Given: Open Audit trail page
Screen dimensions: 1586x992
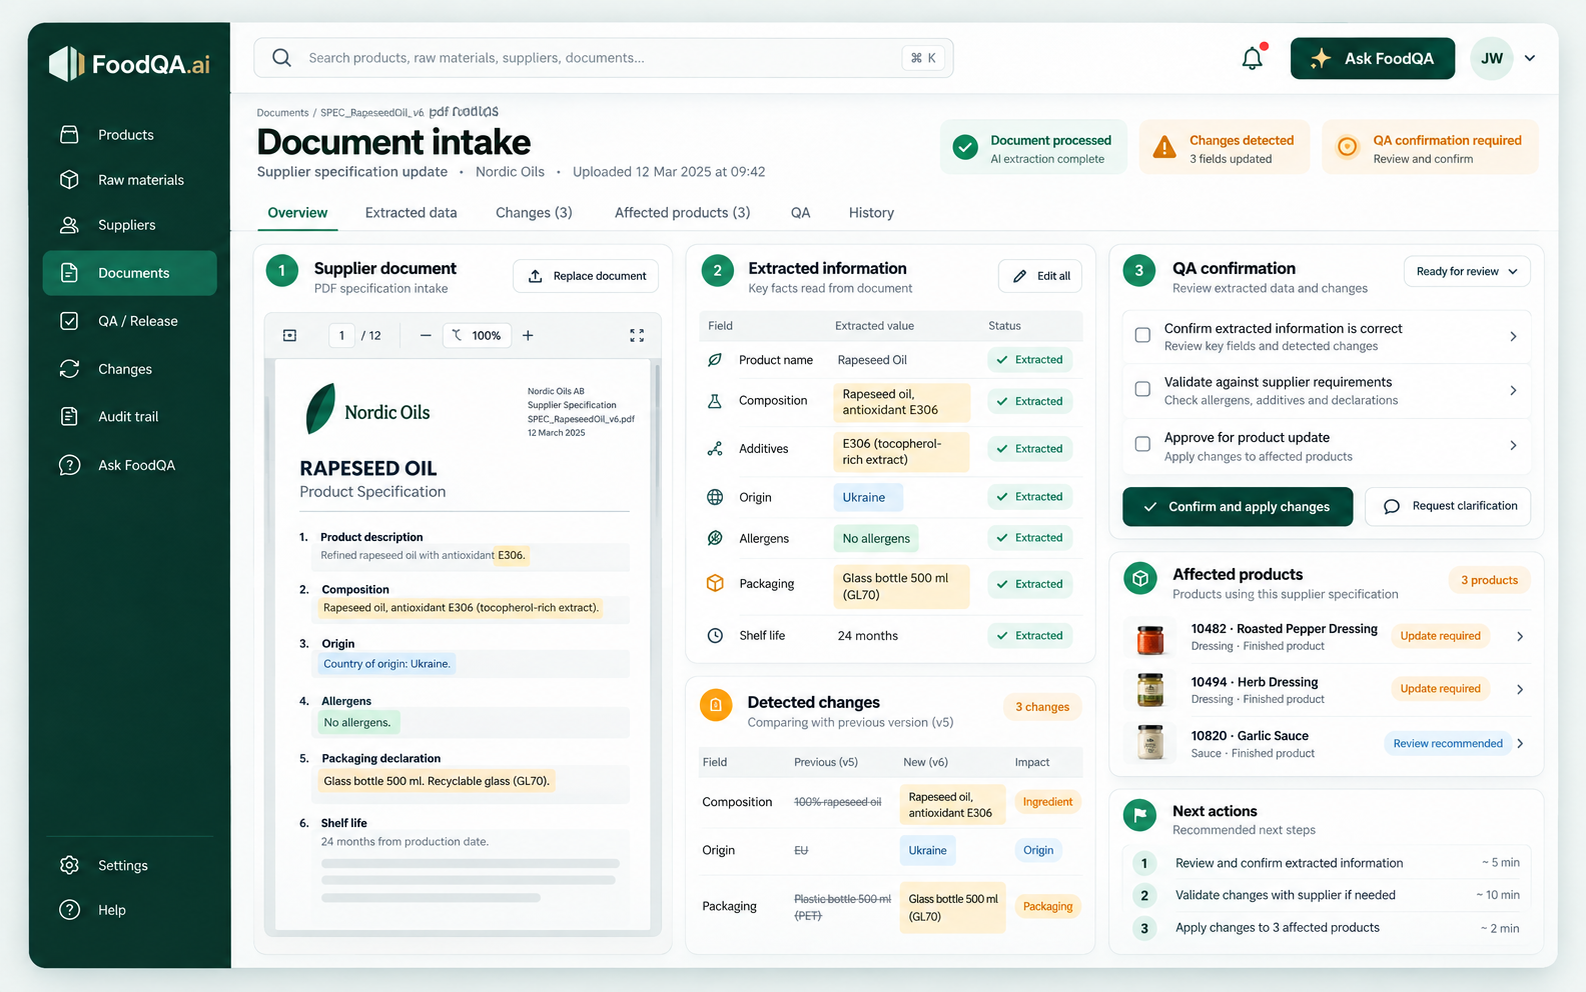Looking at the screenshot, I should tap(130, 417).
